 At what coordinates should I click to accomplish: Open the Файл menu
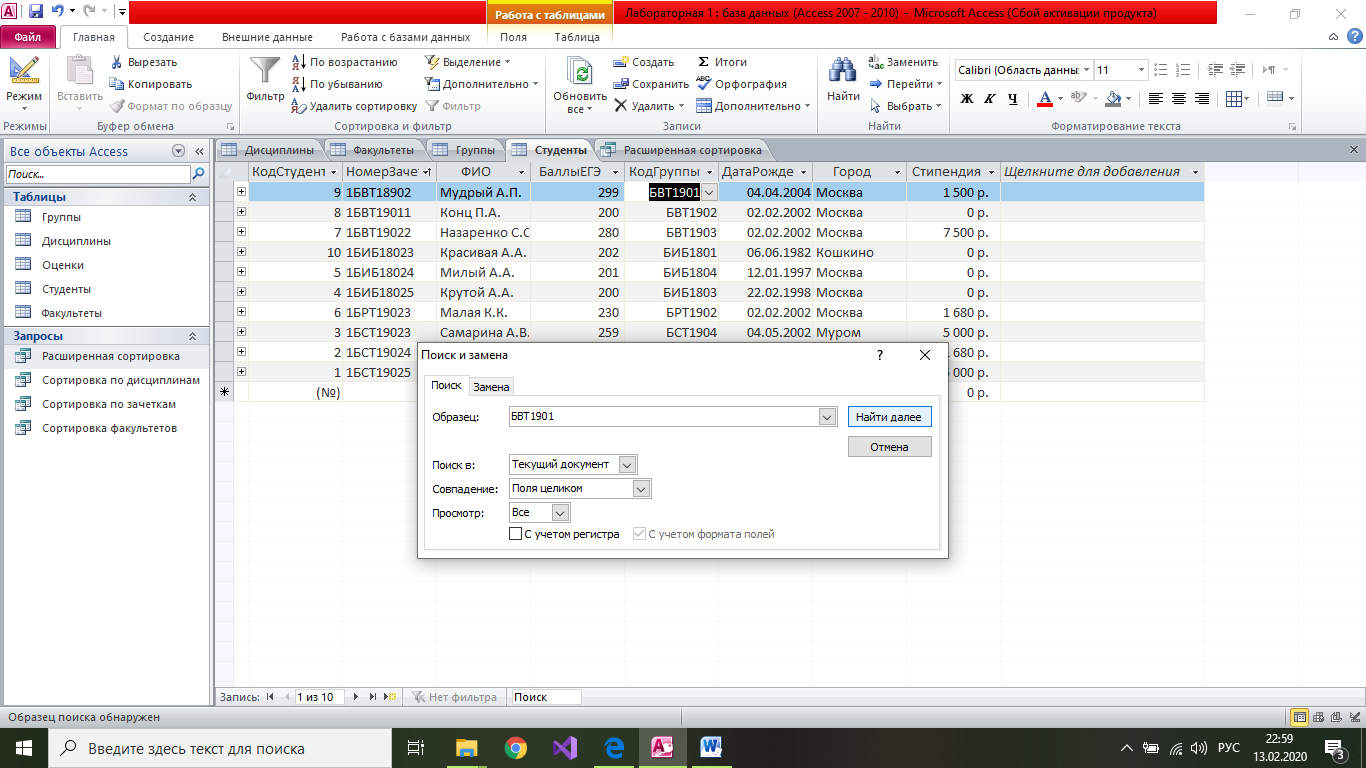[28, 37]
